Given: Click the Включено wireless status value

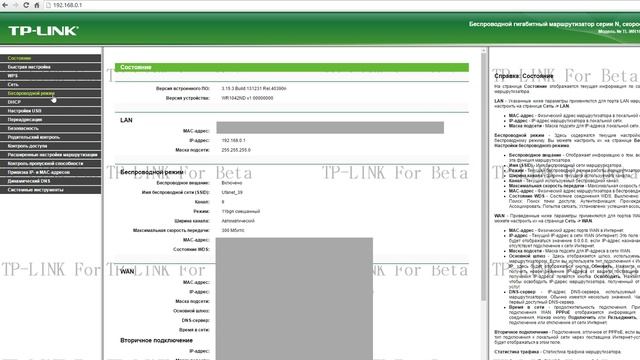Looking at the screenshot, I should [231, 183].
